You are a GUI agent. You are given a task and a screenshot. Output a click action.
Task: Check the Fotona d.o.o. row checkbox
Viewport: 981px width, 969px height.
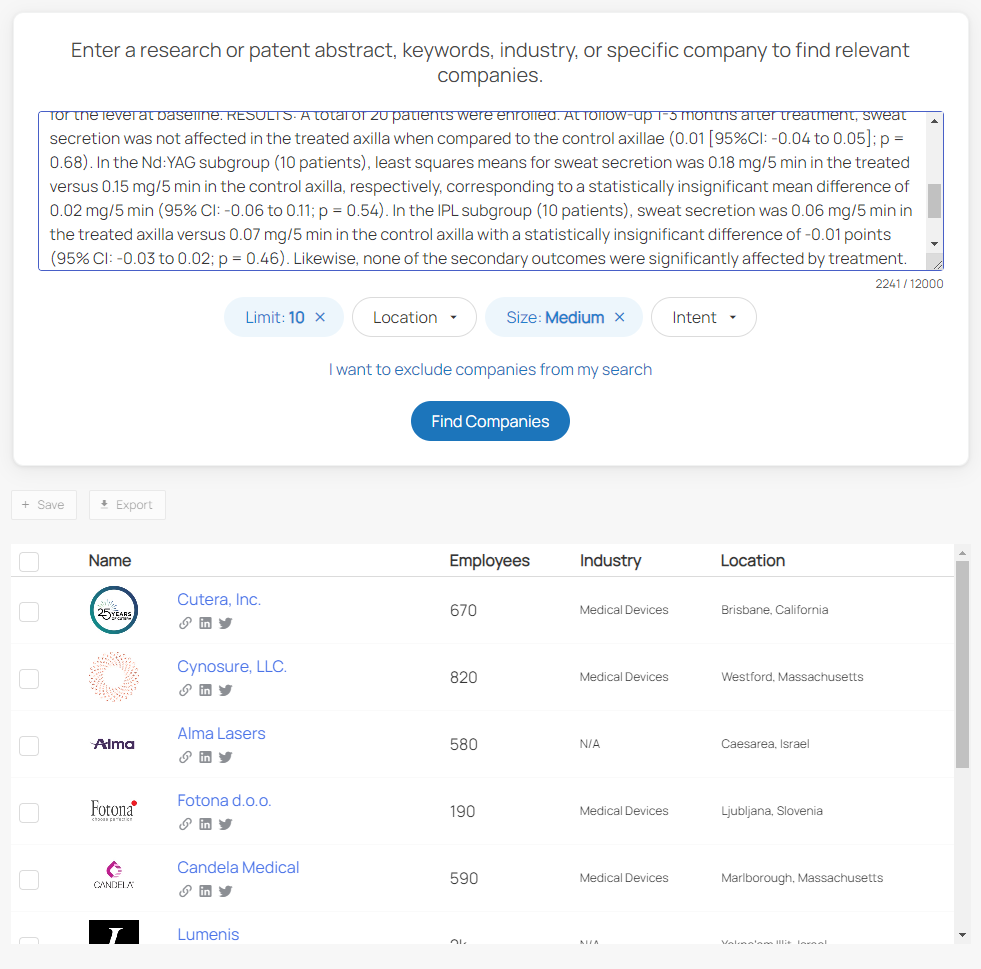pos(29,813)
